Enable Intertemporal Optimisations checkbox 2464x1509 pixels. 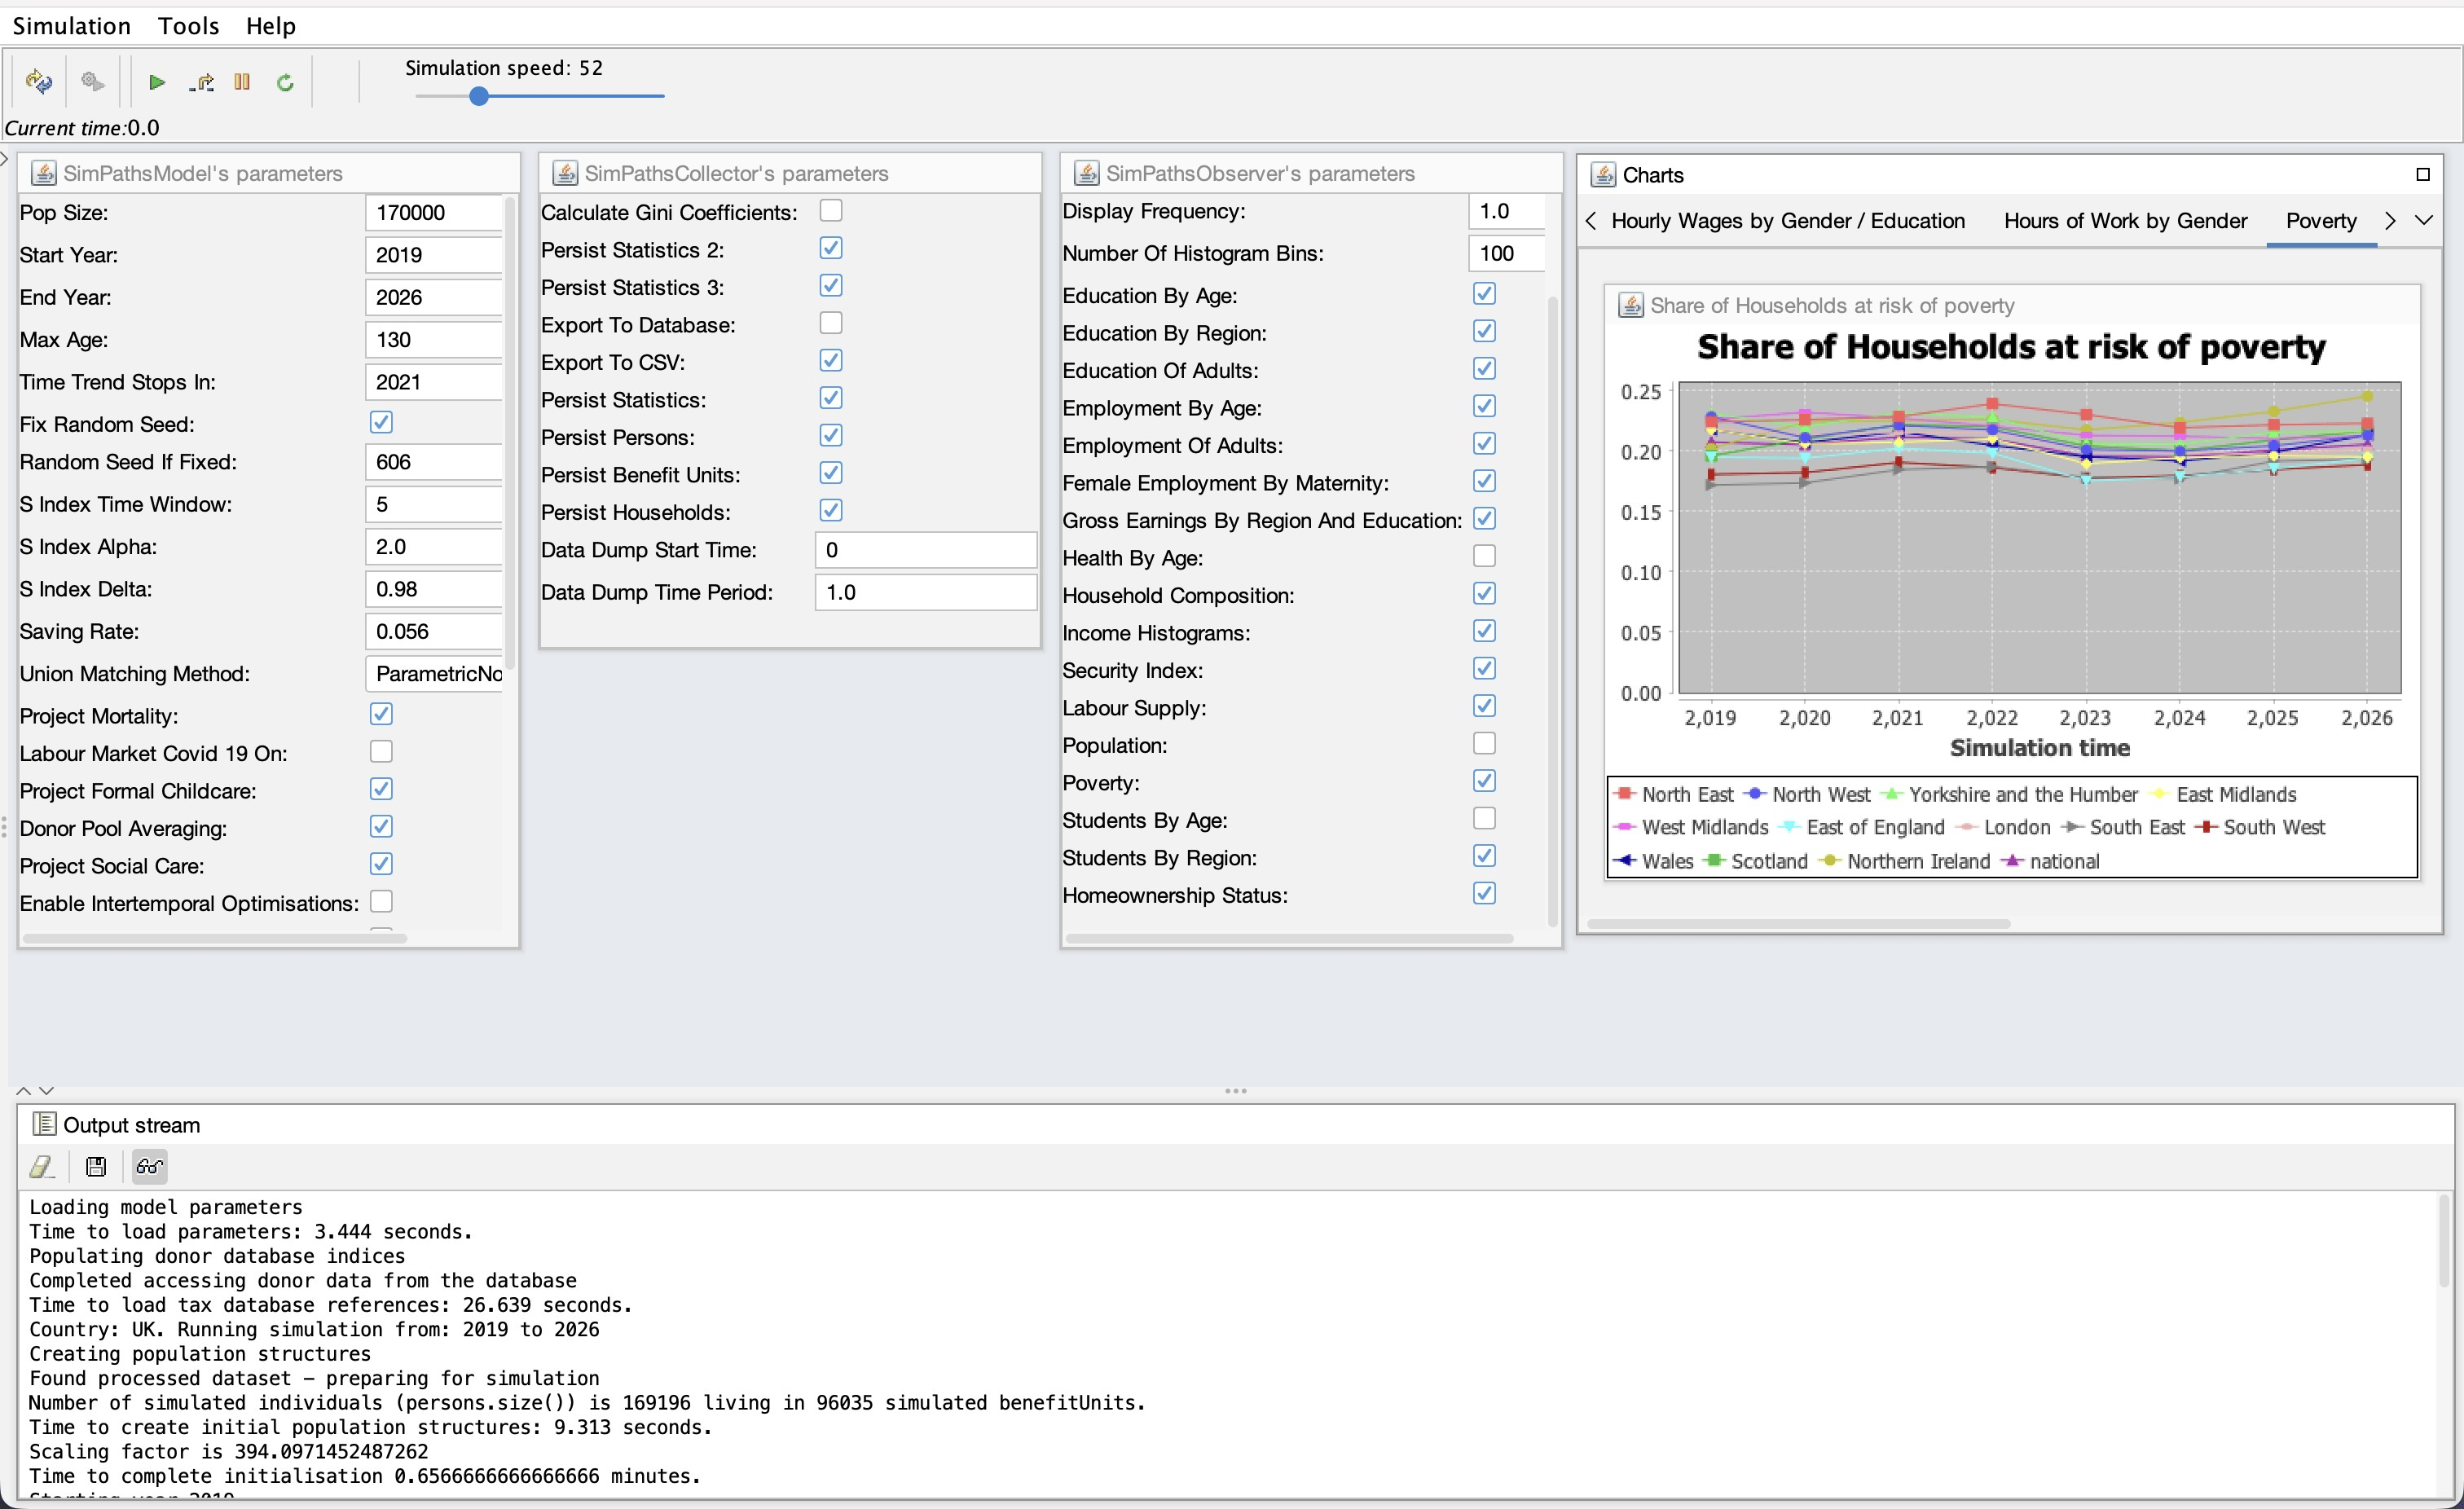[381, 902]
